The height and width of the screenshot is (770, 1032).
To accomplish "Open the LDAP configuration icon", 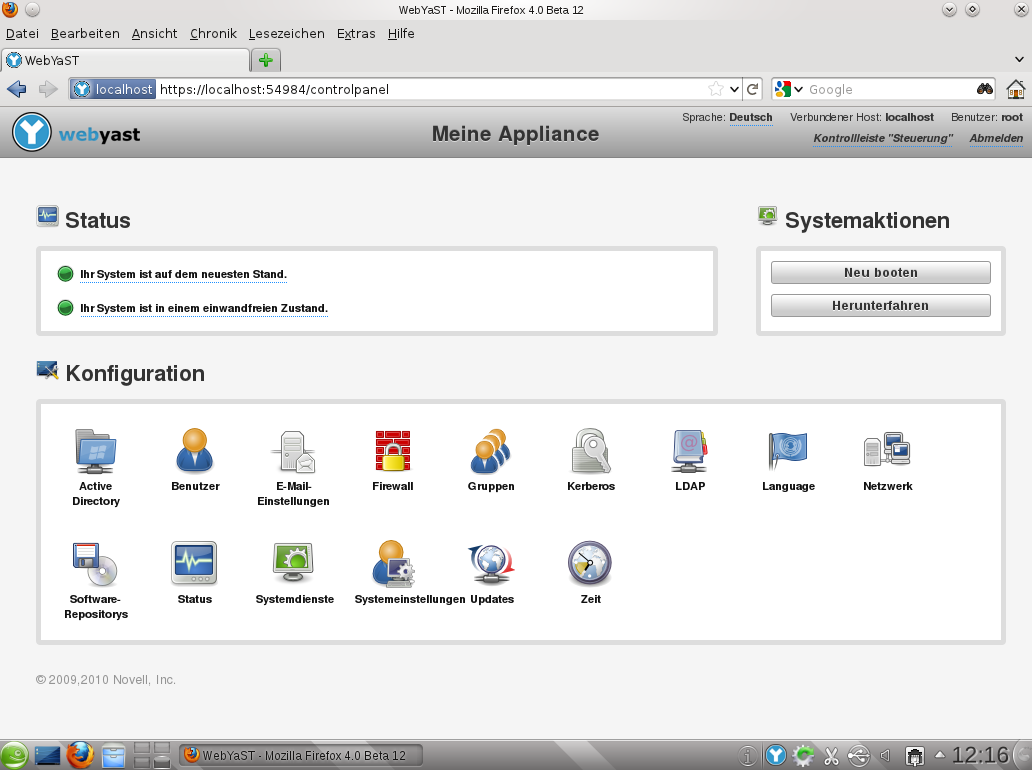I will coord(689,452).
